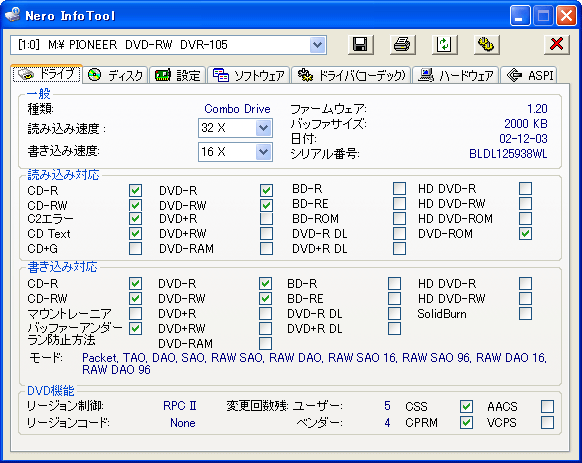Toggle SolidBurn write checkbox
582x463 pixels.
pos(526,313)
